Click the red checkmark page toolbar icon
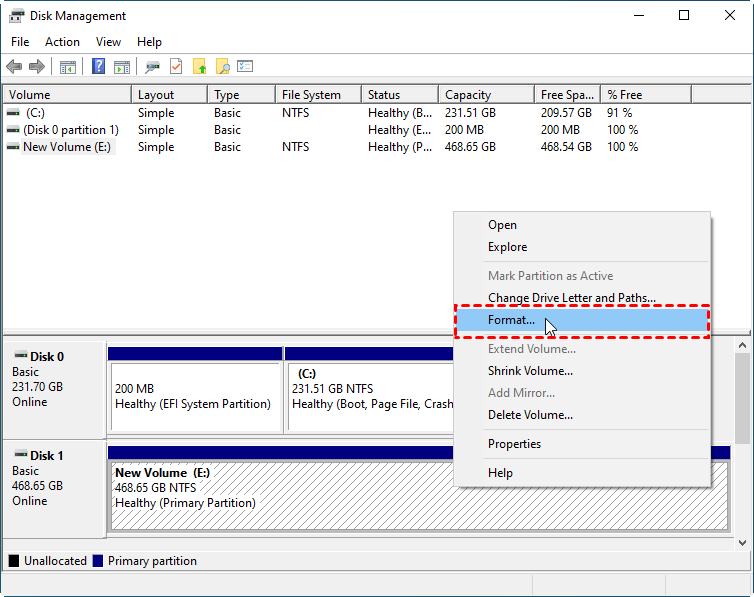Screen dimensions: 754x597 [176, 67]
